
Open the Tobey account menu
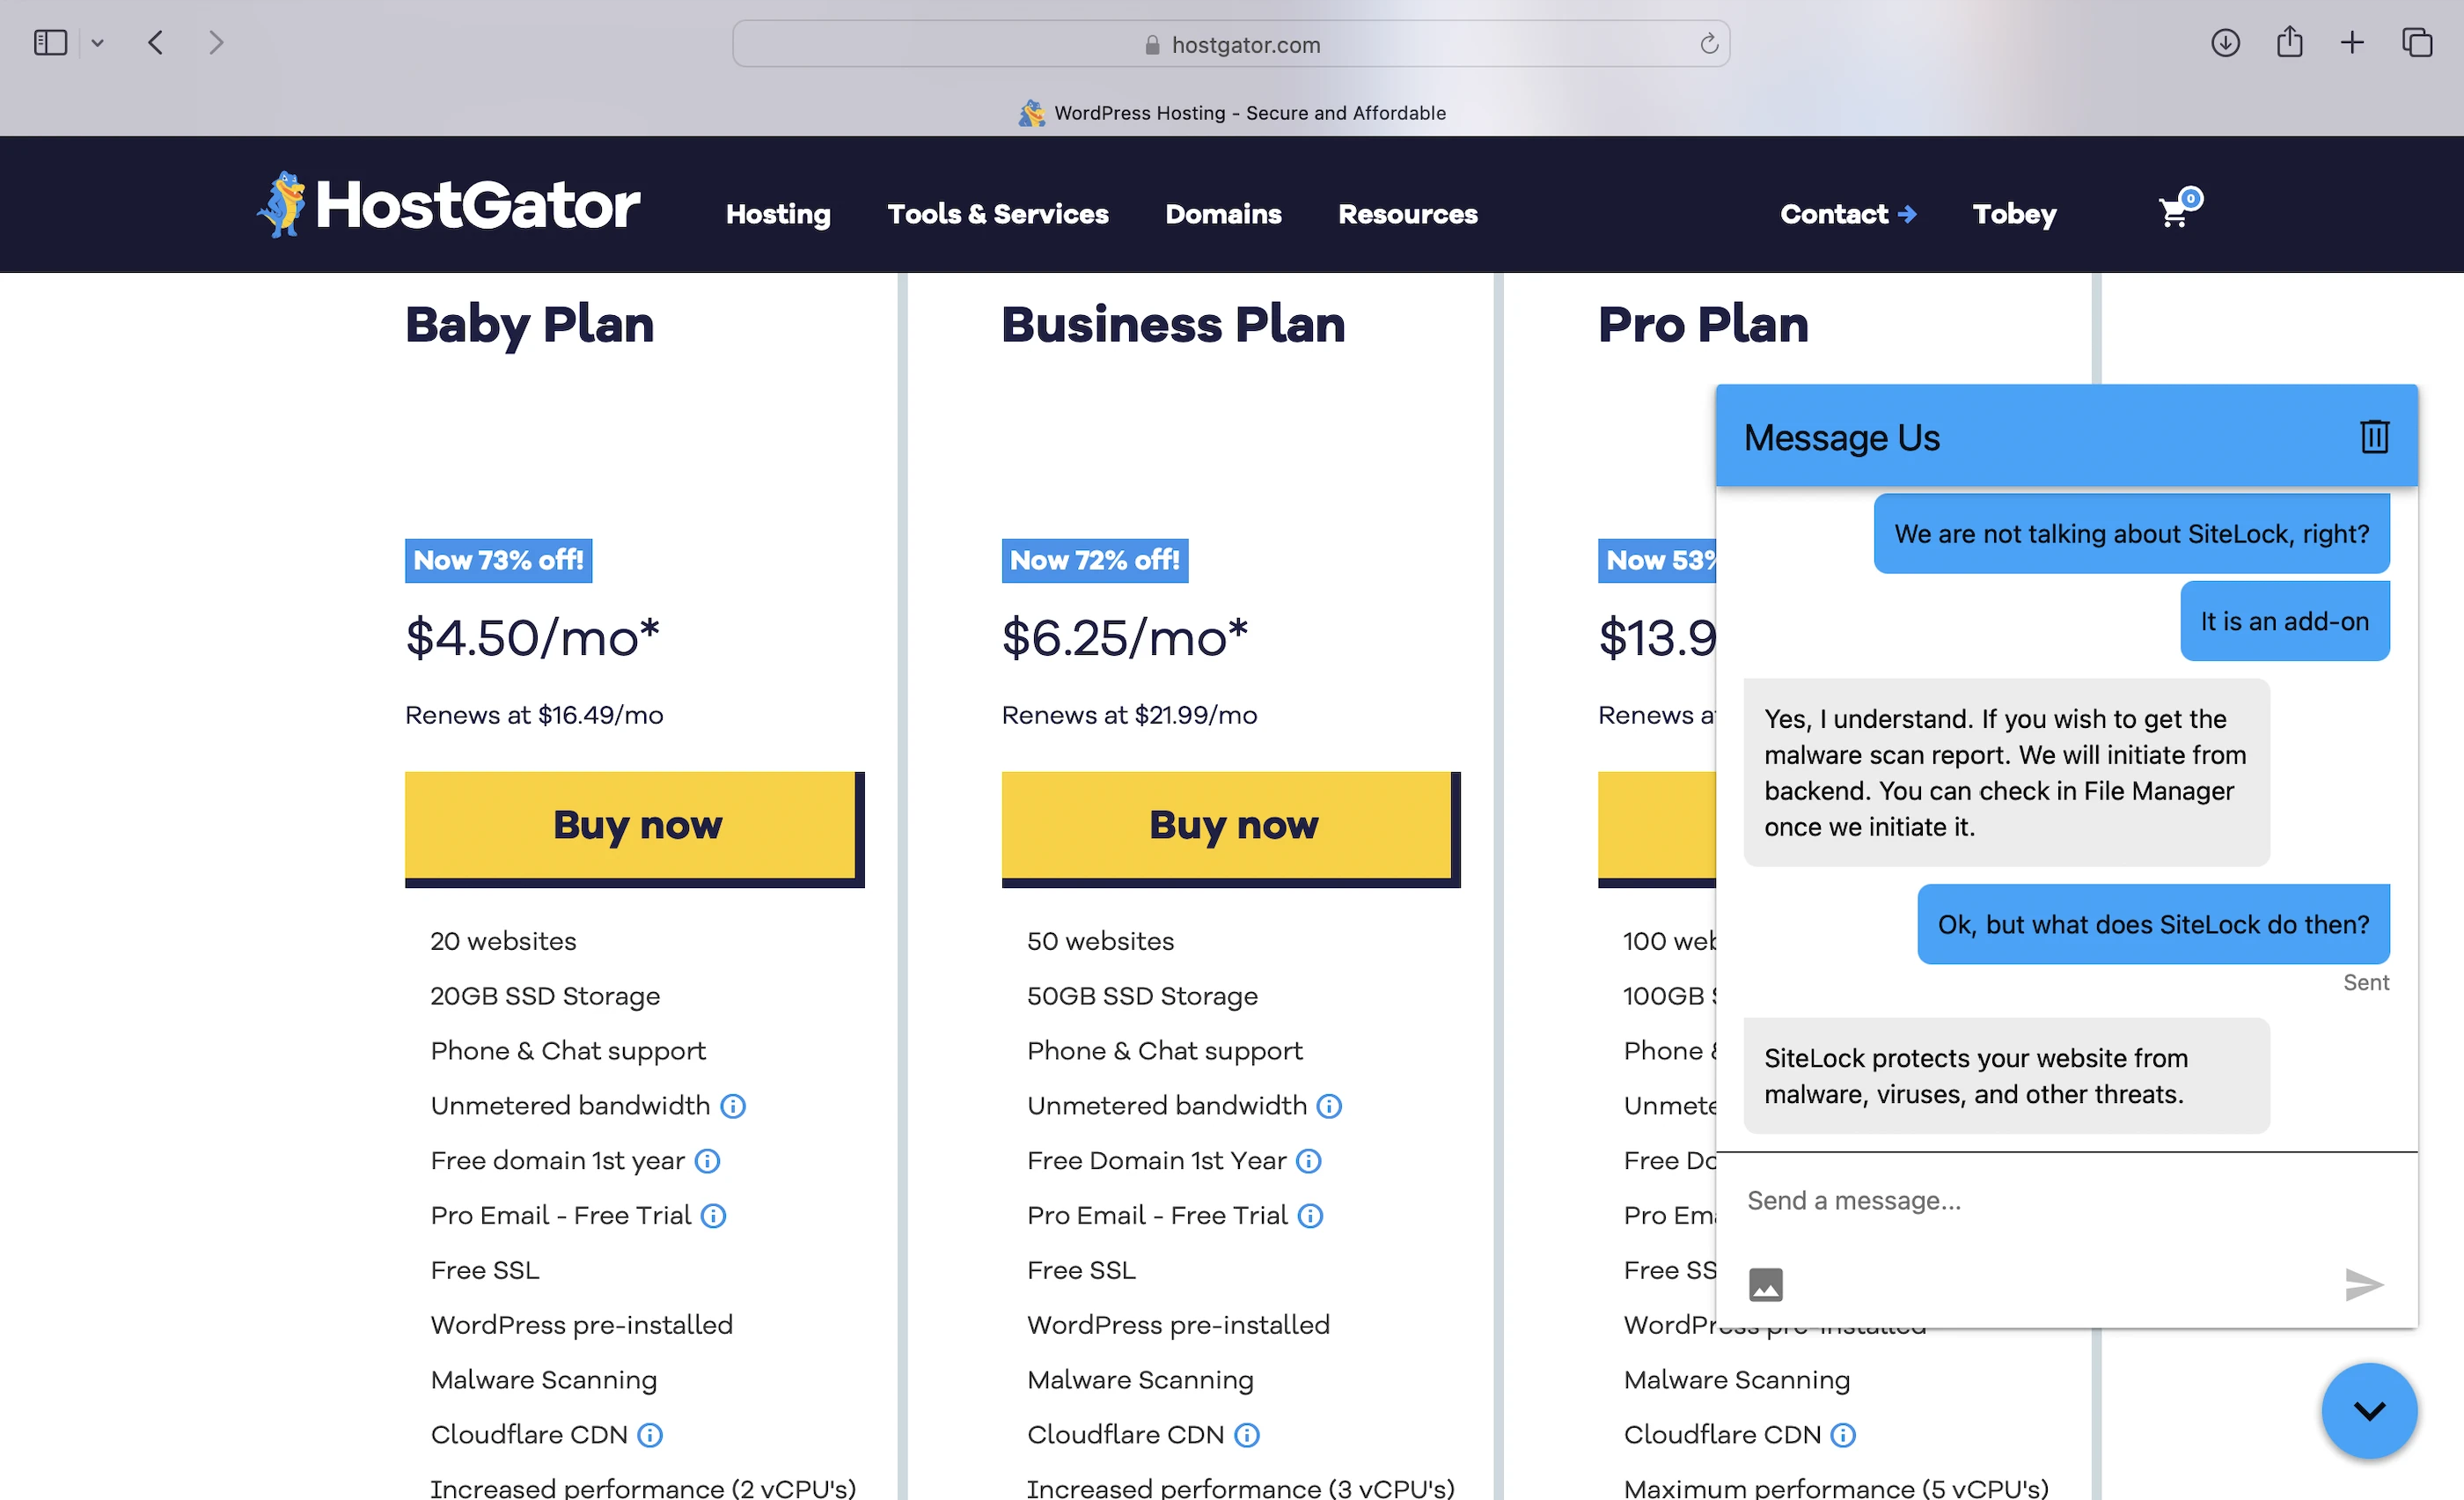pos(2014,214)
